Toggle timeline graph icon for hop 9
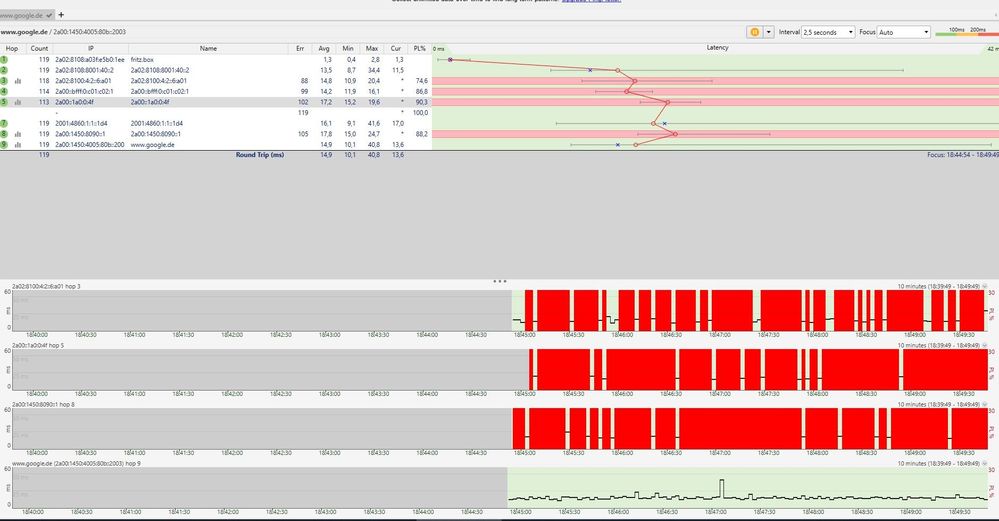999x521 pixels. tap(18, 145)
